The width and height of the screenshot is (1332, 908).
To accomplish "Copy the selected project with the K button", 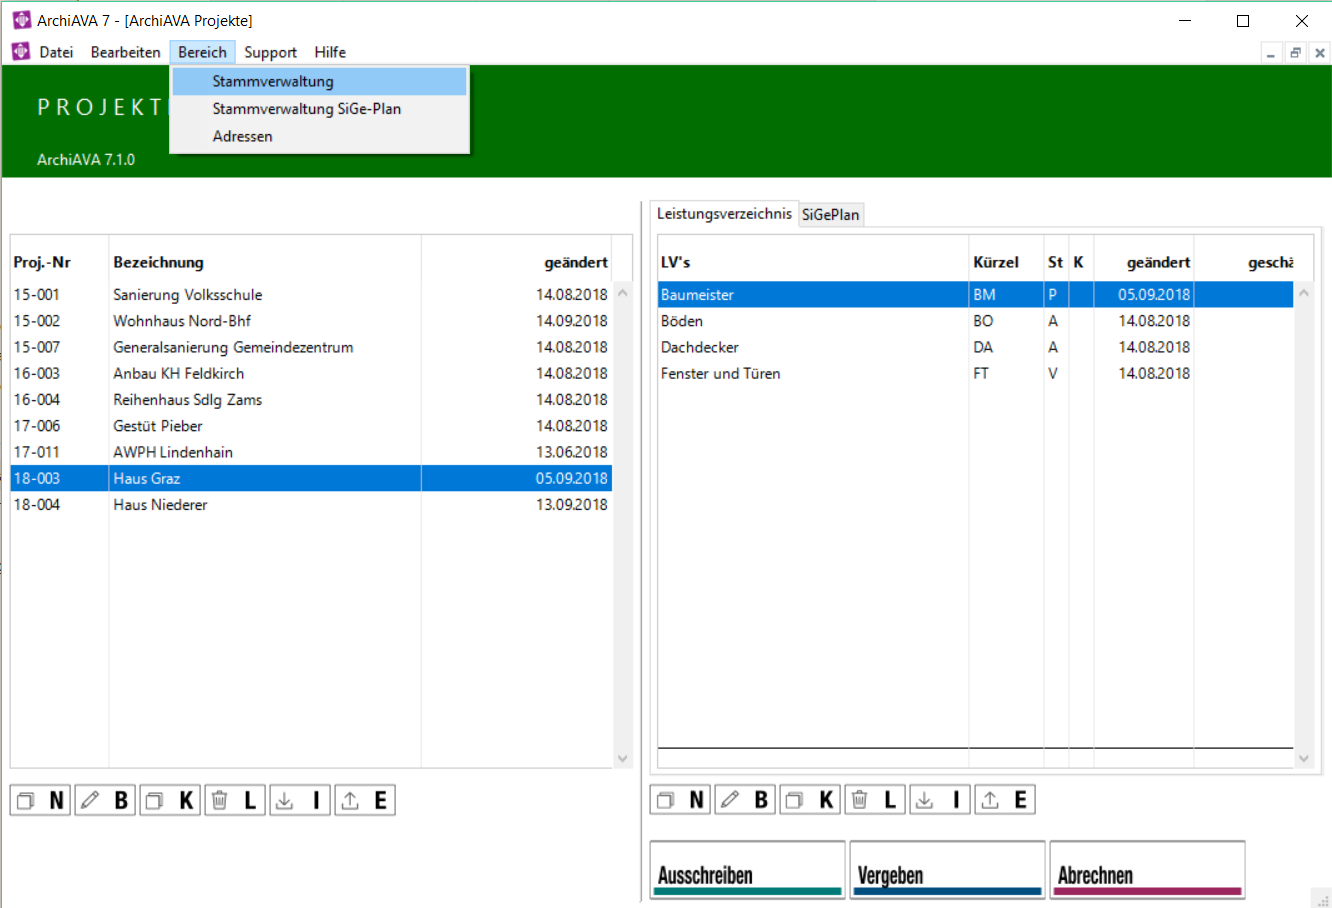I will pos(170,800).
